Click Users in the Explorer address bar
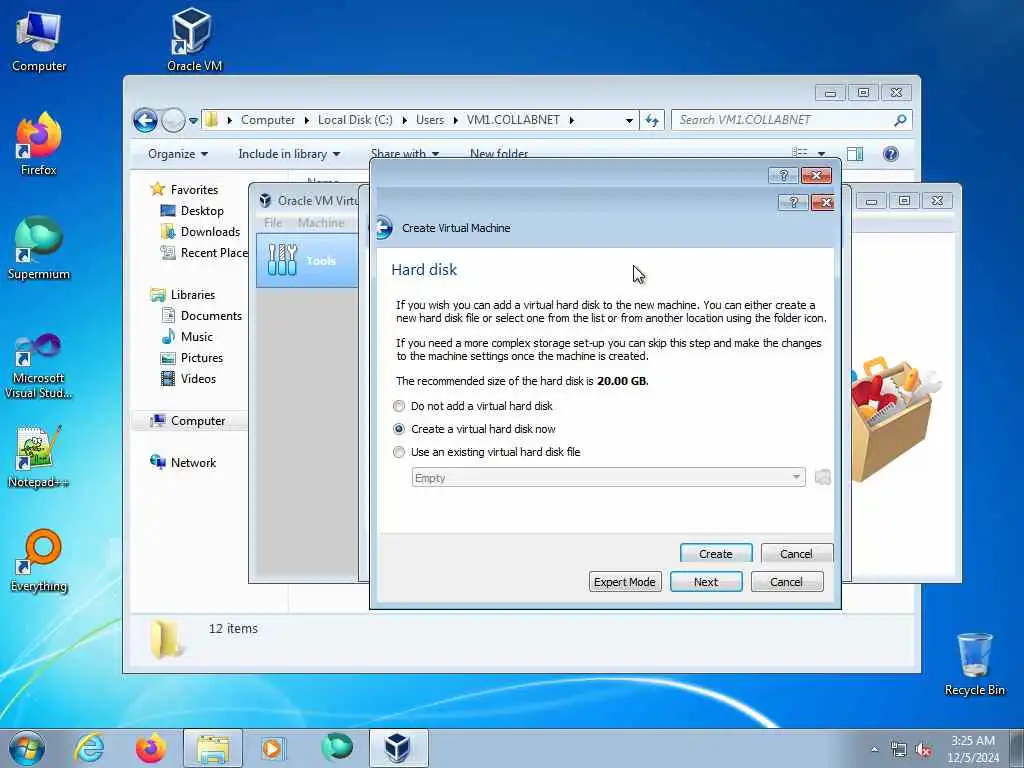Screen dimensions: 1024x768 pyautogui.click(x=430, y=120)
